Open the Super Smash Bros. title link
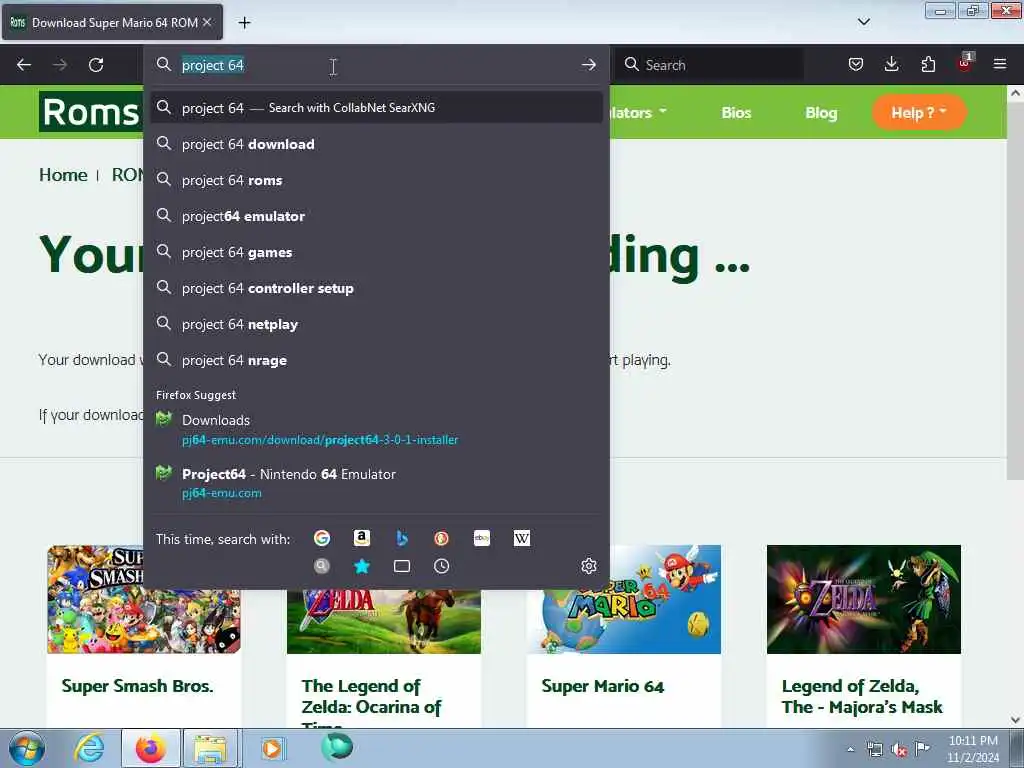 [x=137, y=686]
